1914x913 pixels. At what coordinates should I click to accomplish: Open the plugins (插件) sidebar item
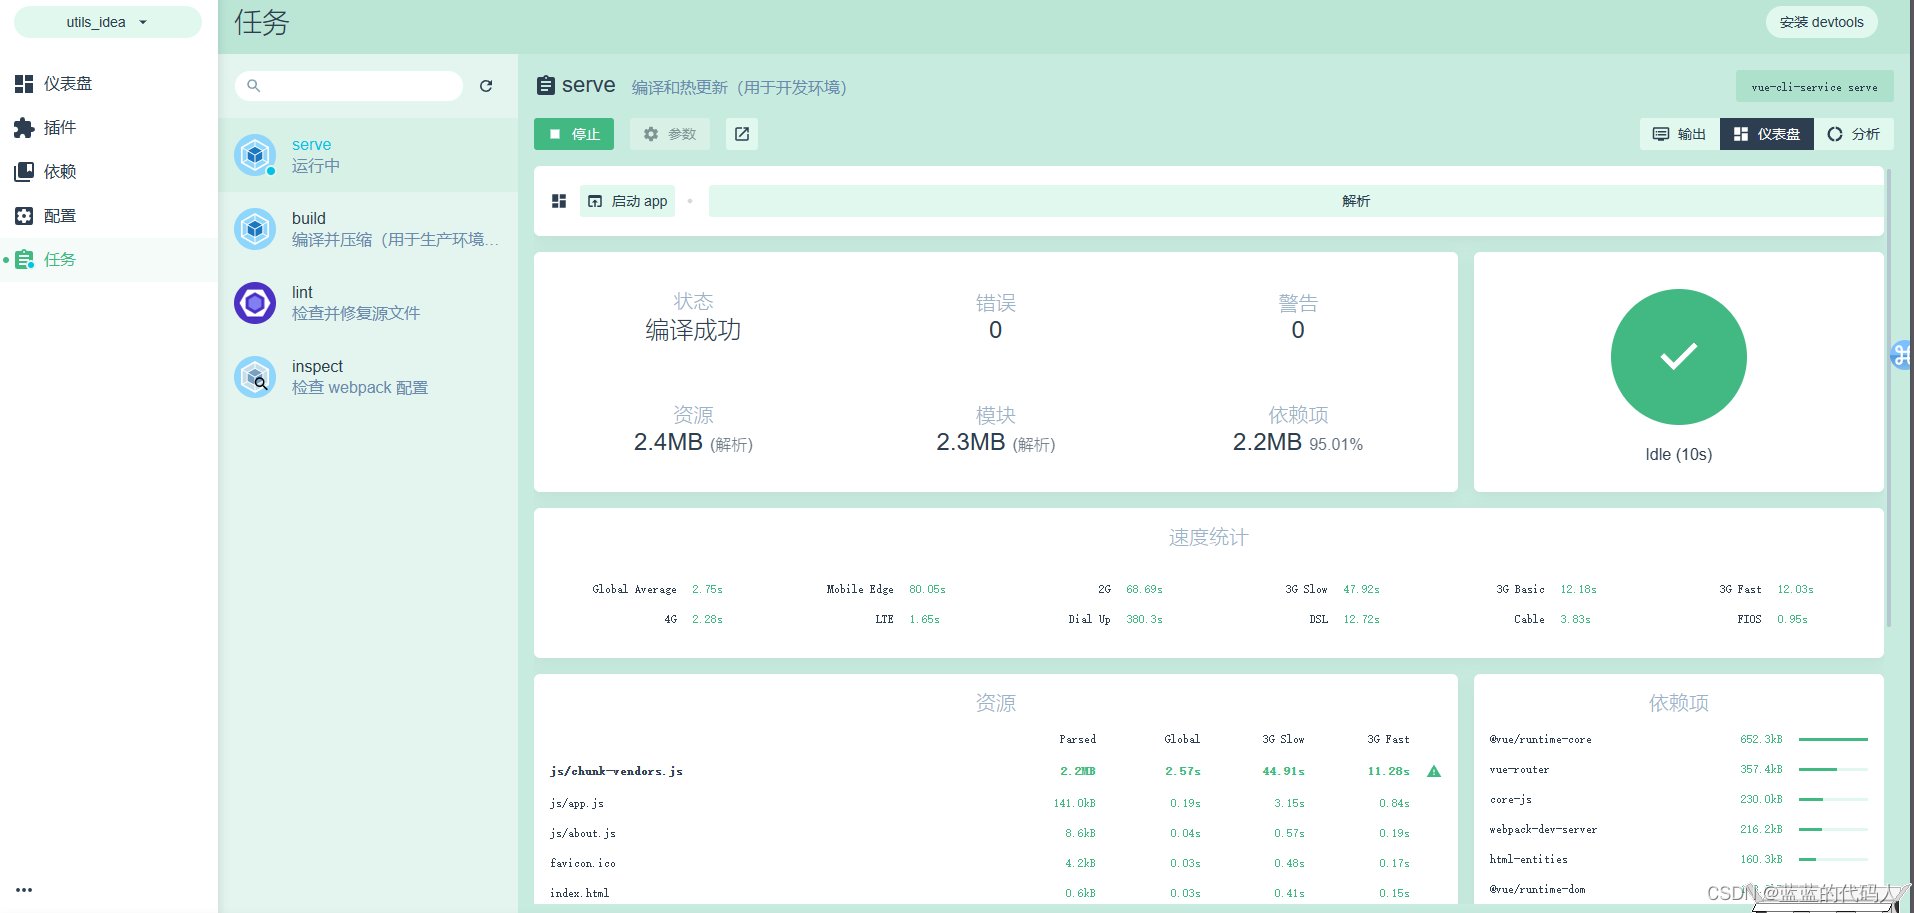coord(109,128)
